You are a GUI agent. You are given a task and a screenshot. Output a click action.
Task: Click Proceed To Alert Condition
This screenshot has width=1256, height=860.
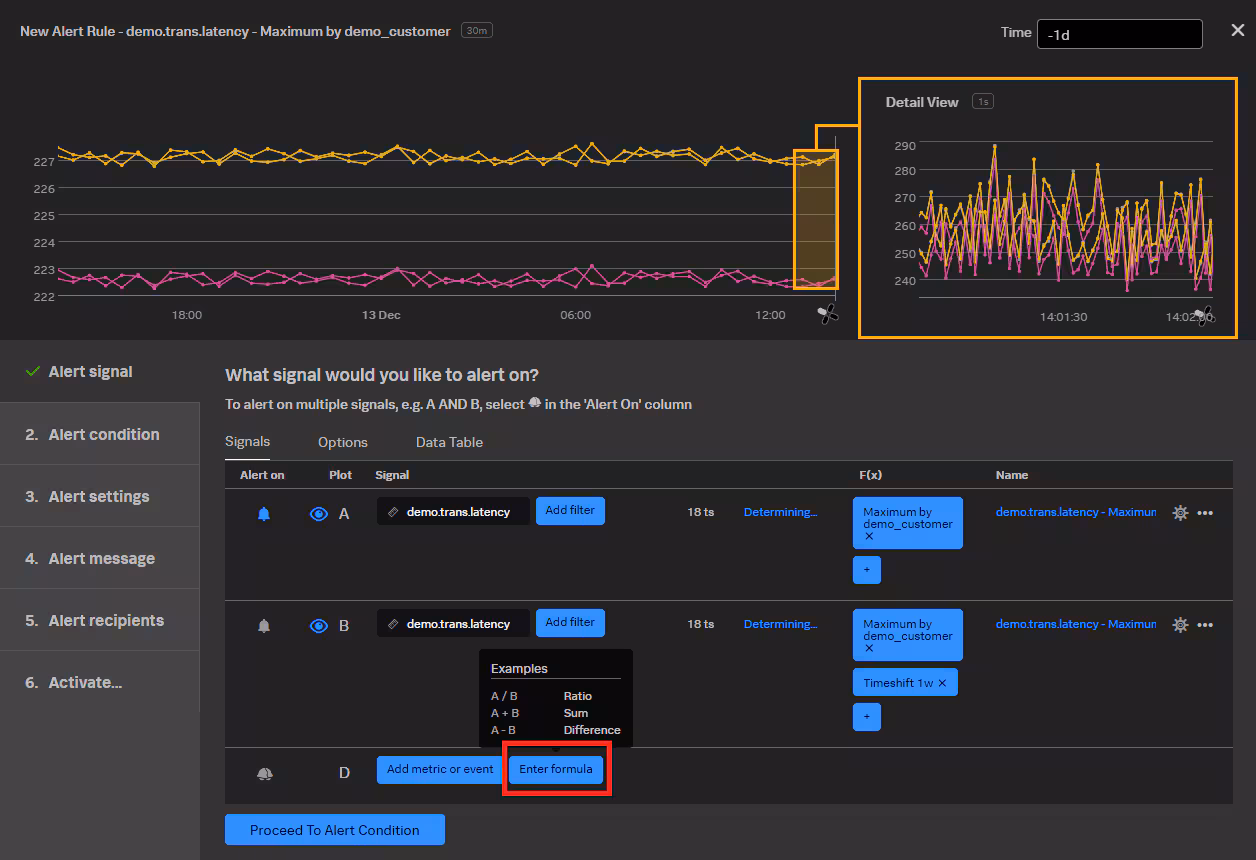(x=334, y=830)
